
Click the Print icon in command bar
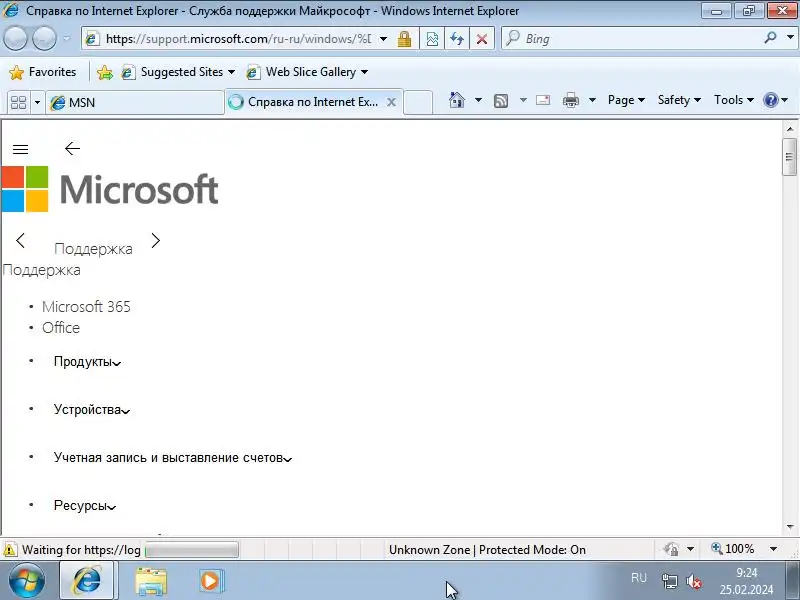(570, 100)
